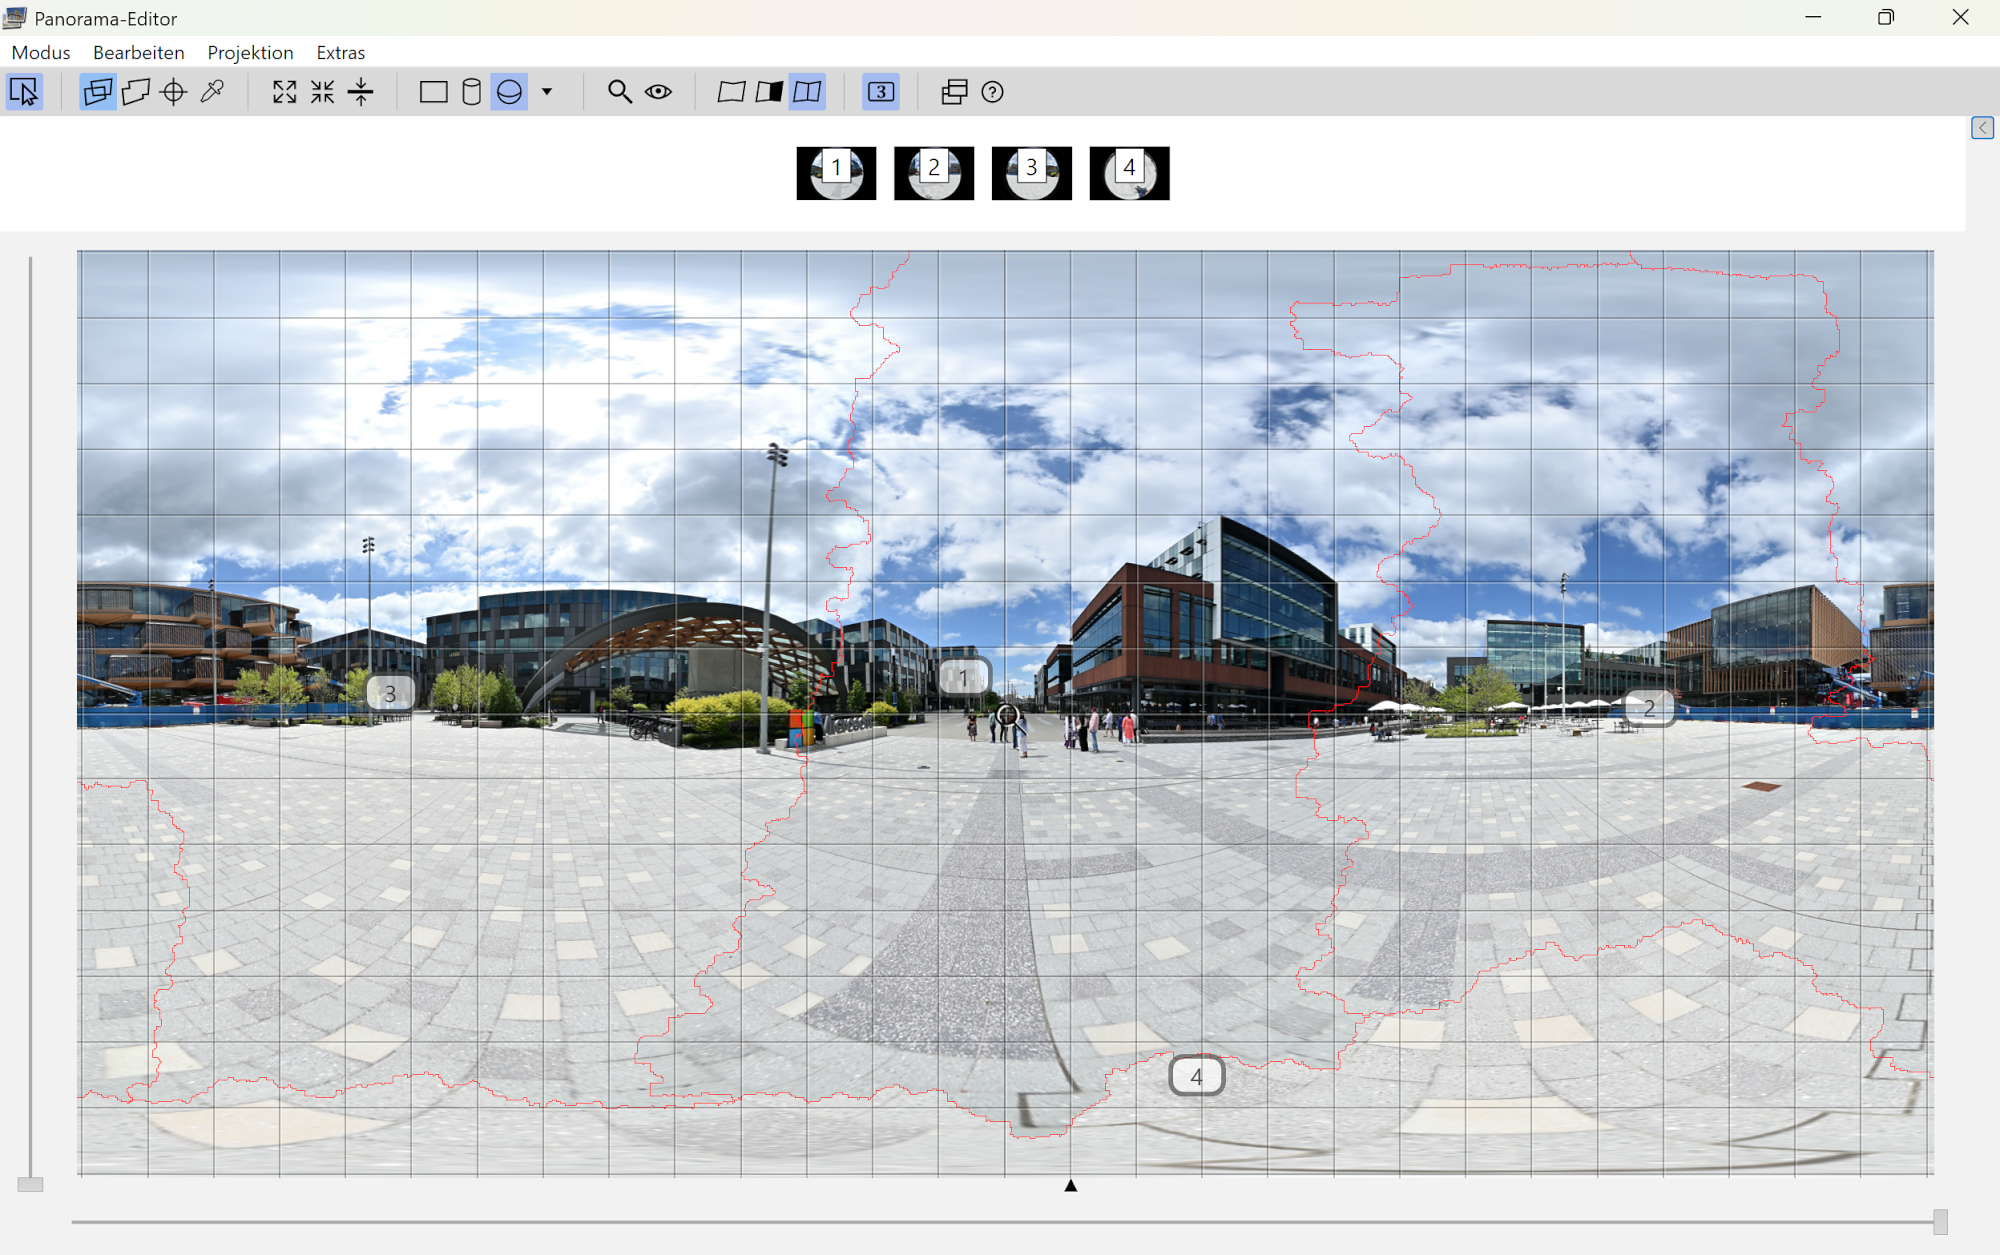Select the eyedropper tool
The height and width of the screenshot is (1255, 2000).
212,92
